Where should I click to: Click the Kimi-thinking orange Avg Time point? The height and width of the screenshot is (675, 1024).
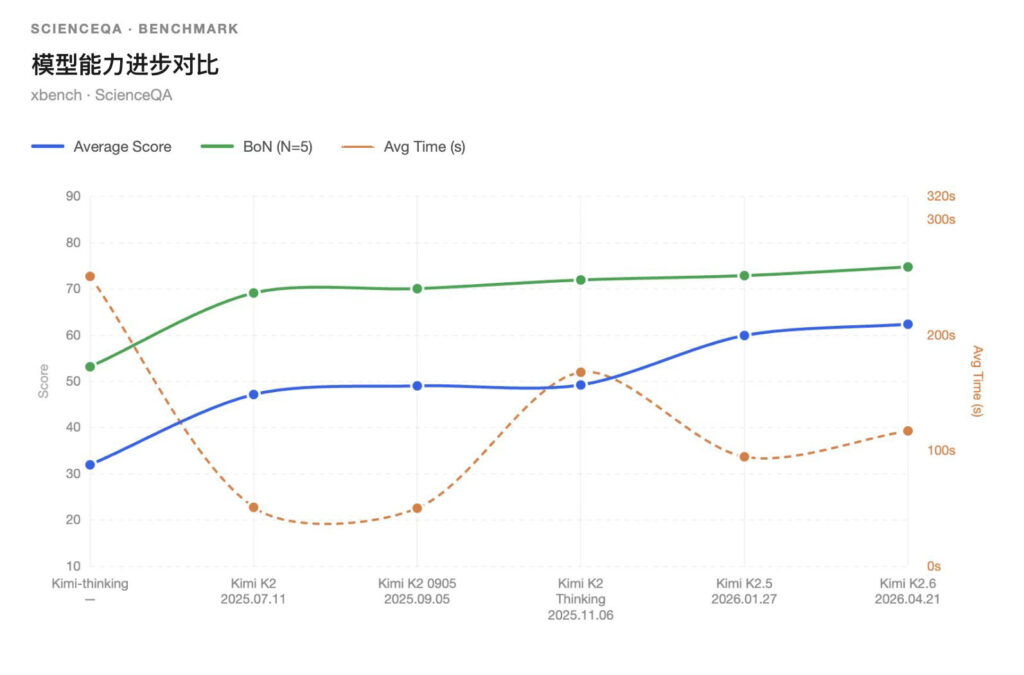(x=90, y=276)
